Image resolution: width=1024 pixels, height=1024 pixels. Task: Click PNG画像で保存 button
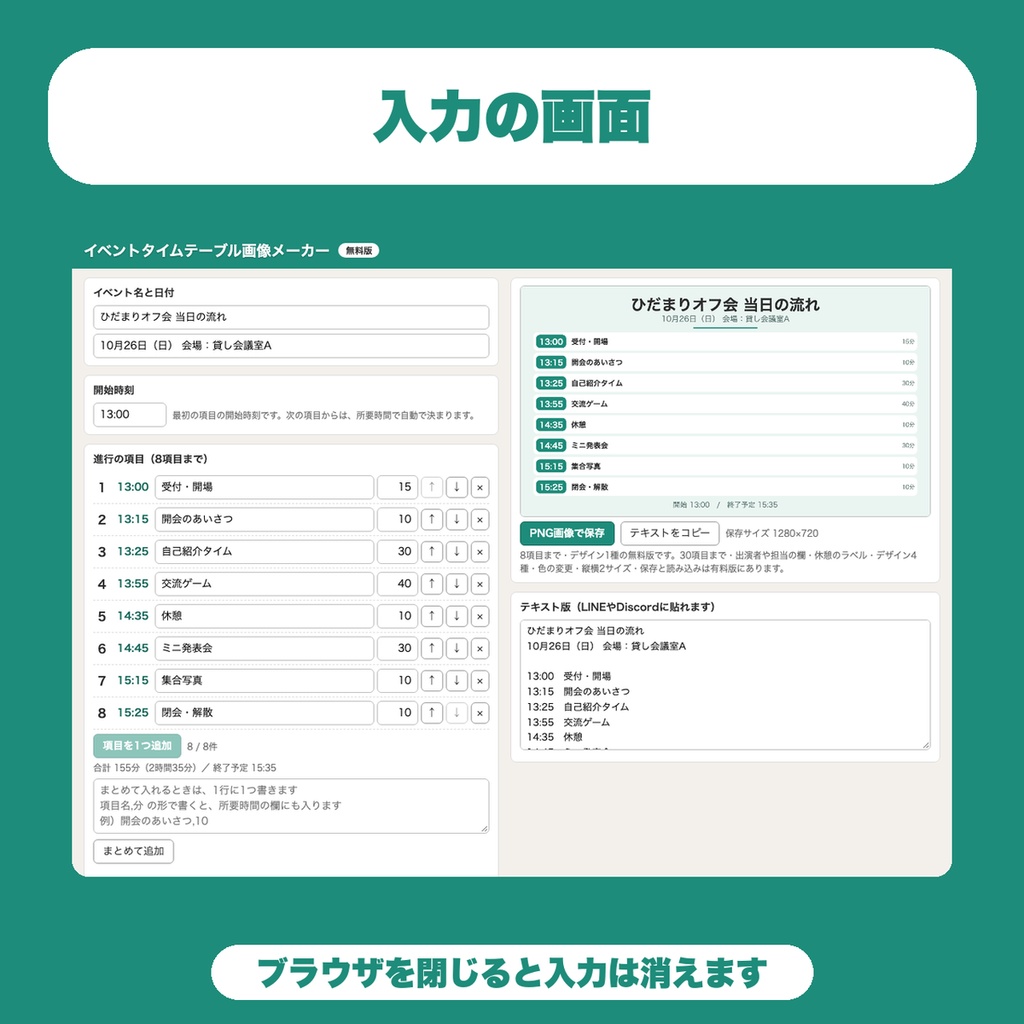(x=567, y=533)
